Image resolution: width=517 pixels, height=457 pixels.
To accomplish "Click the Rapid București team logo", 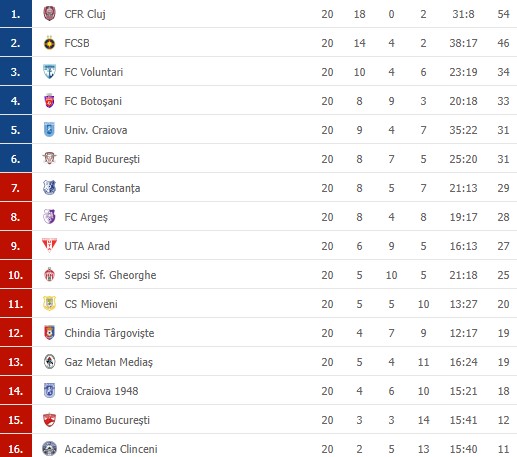I will pyautogui.click(x=49, y=159).
